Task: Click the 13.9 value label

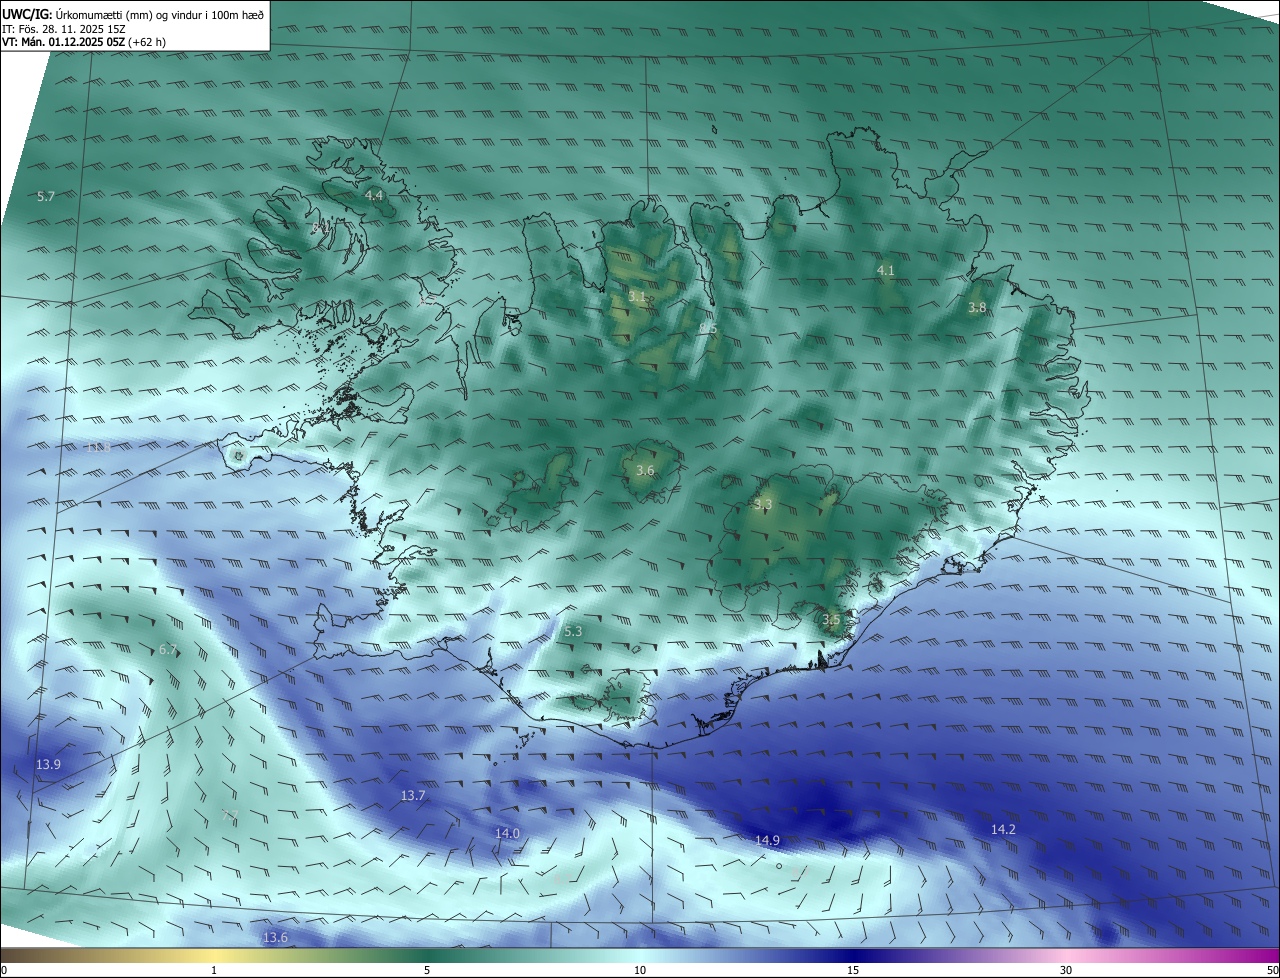Action: point(49,765)
